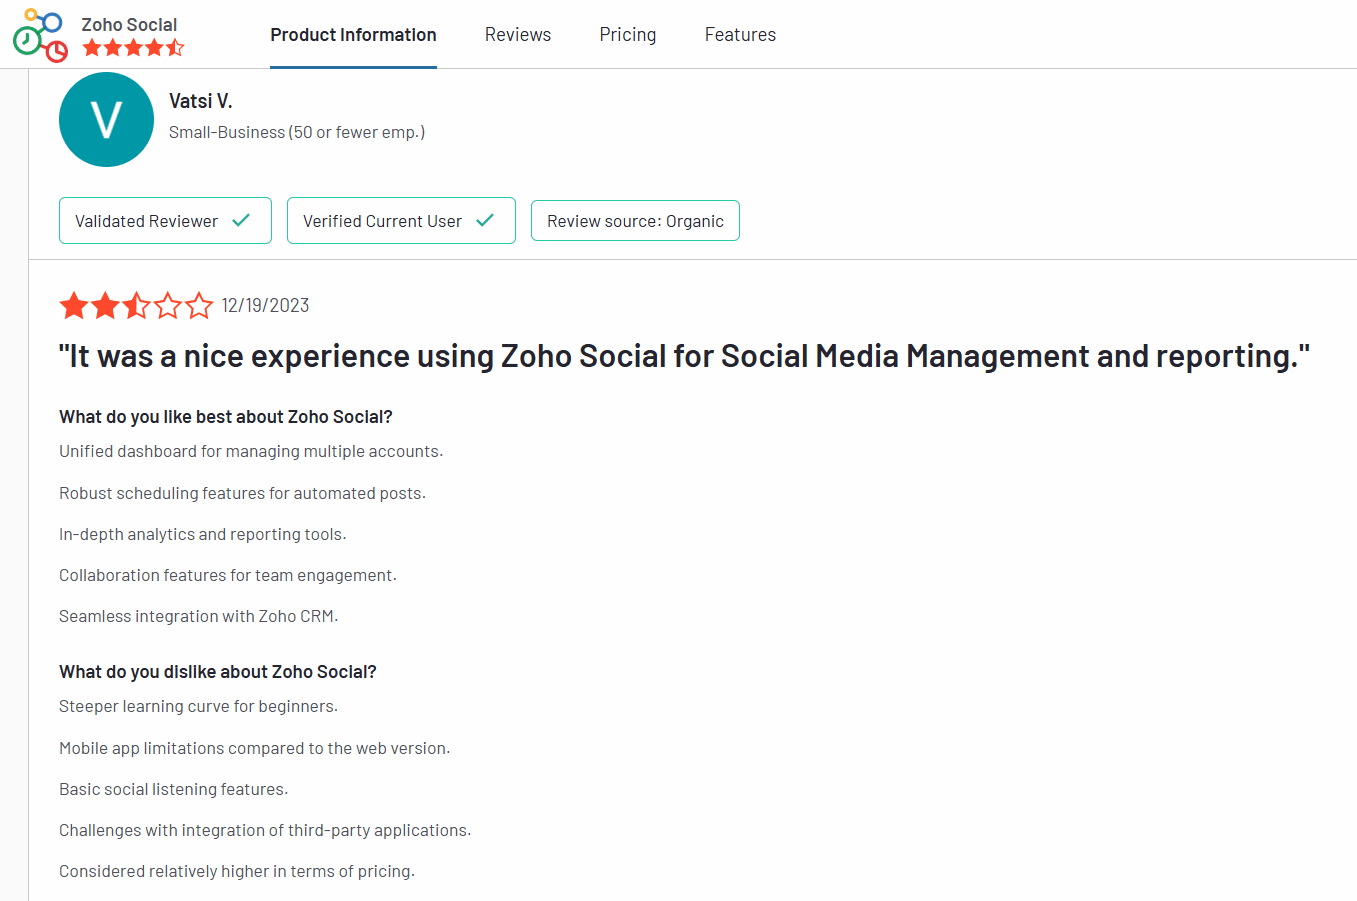Screen dimensions: 1357x901
Task: Expand the review title quote
Action: (x=683, y=355)
